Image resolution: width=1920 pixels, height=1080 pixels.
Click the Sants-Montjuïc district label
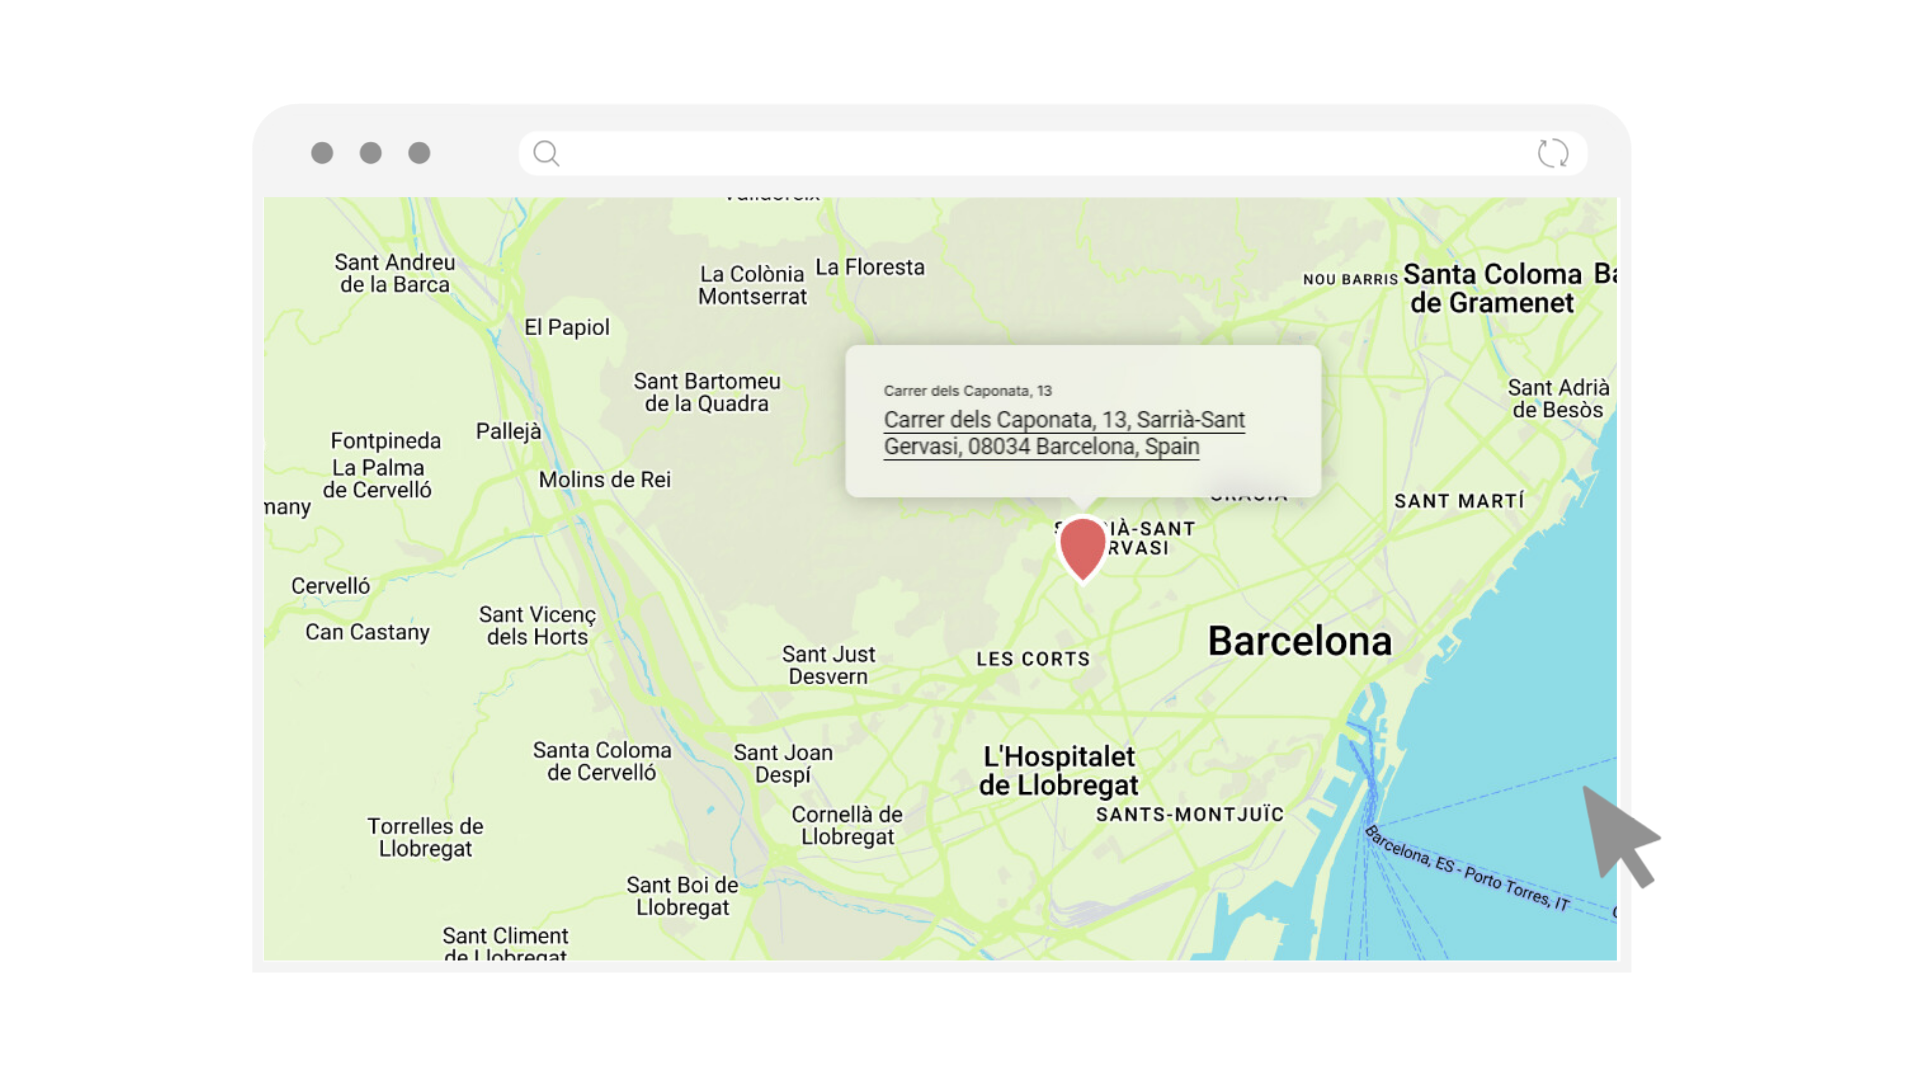tap(1189, 814)
